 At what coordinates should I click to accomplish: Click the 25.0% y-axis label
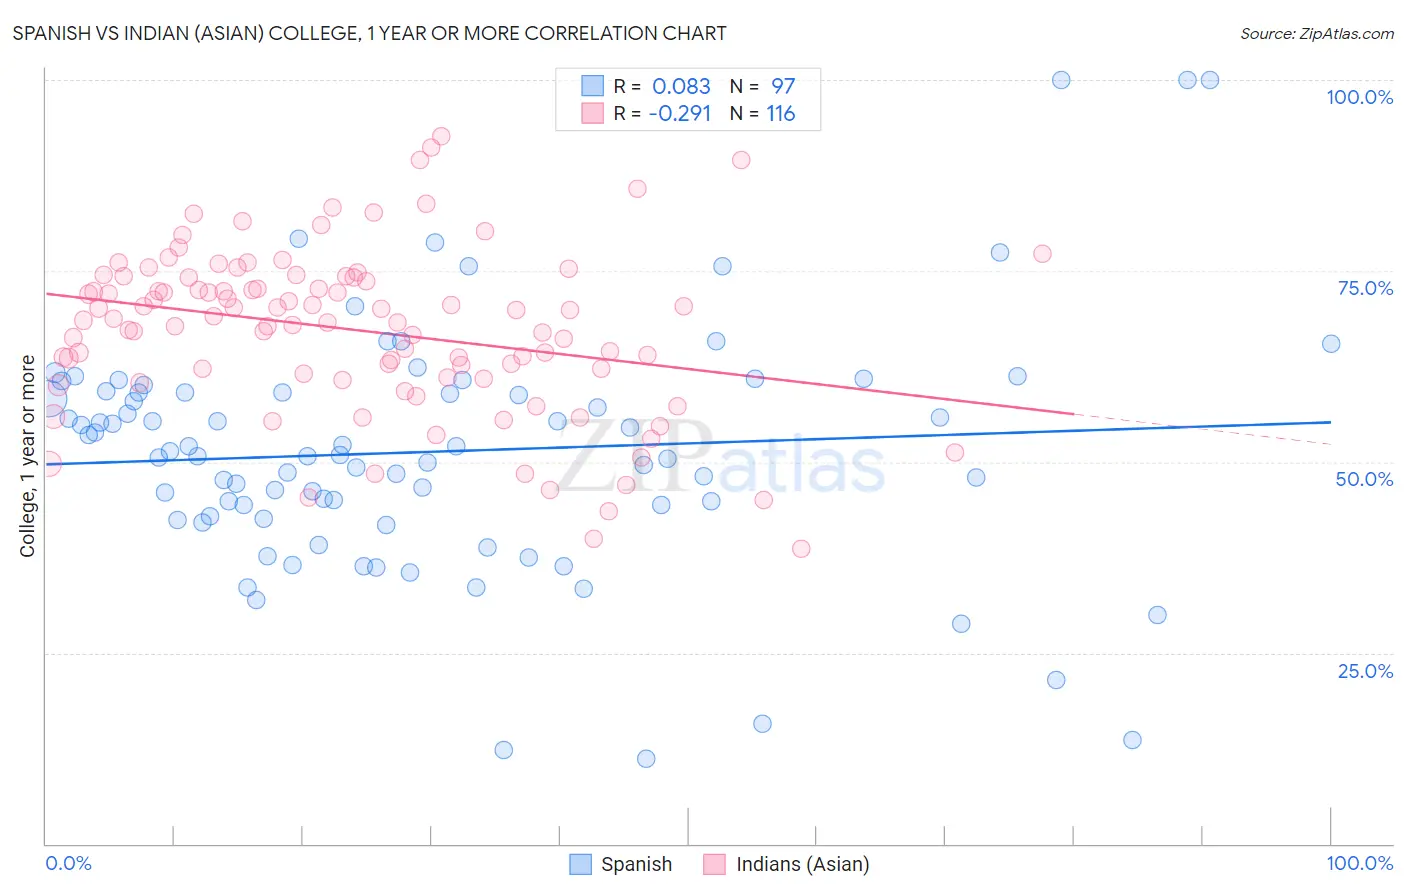1365,671
